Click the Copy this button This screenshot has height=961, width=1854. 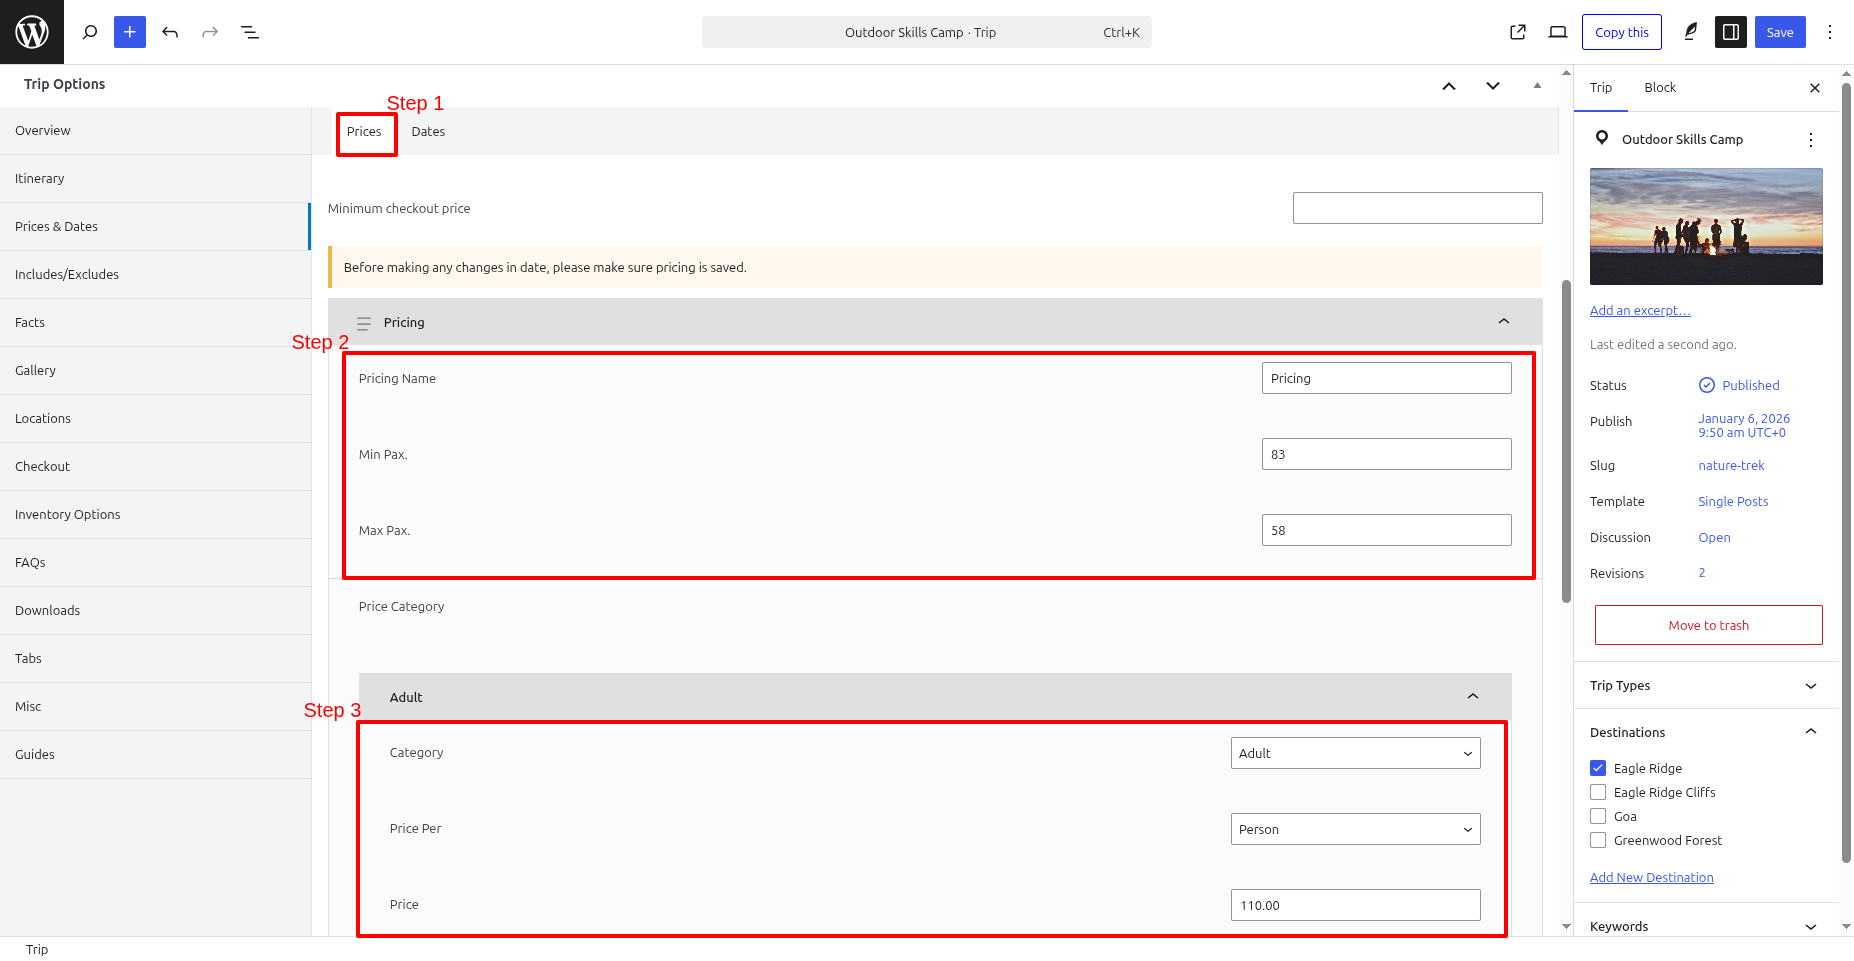1622,32
